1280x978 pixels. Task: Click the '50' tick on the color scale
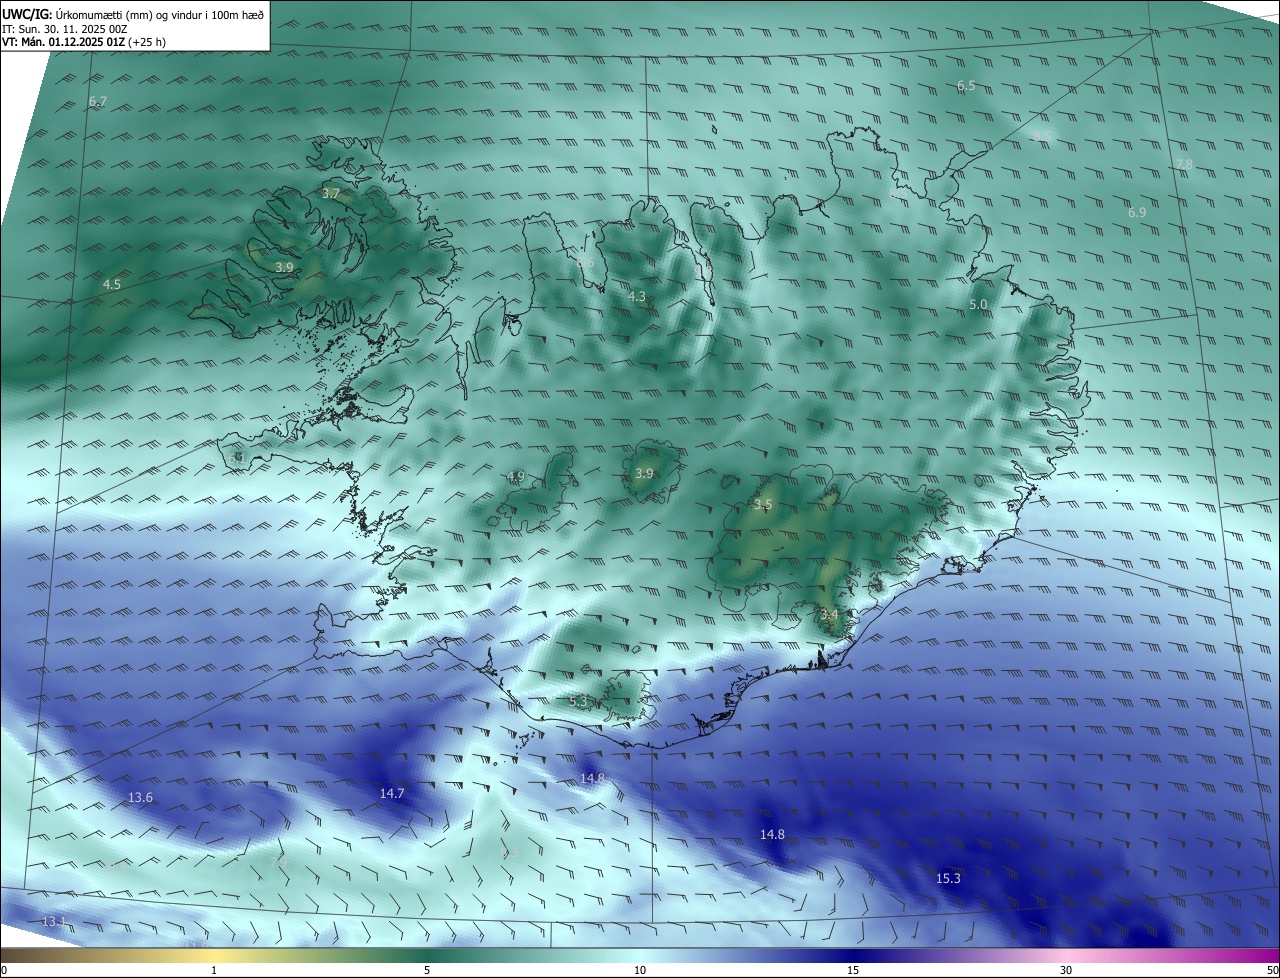coord(1272,970)
